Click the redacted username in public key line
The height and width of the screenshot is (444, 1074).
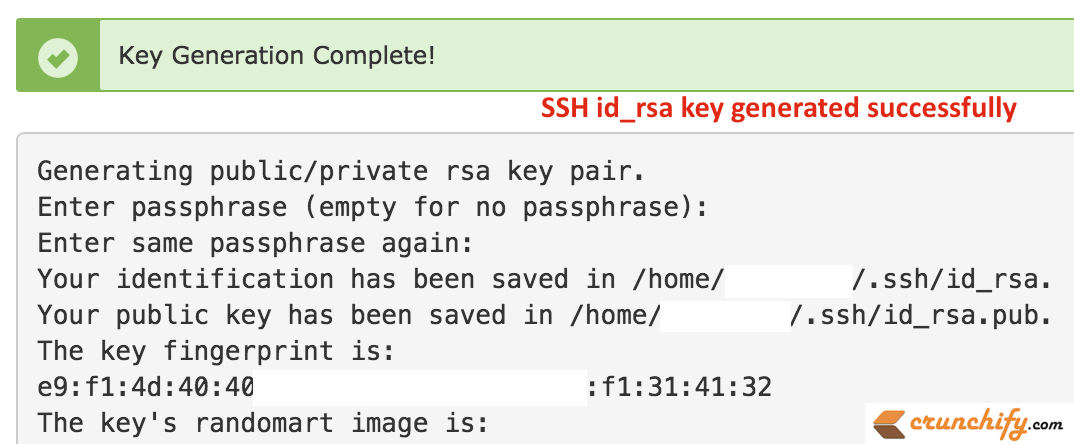coord(725,316)
